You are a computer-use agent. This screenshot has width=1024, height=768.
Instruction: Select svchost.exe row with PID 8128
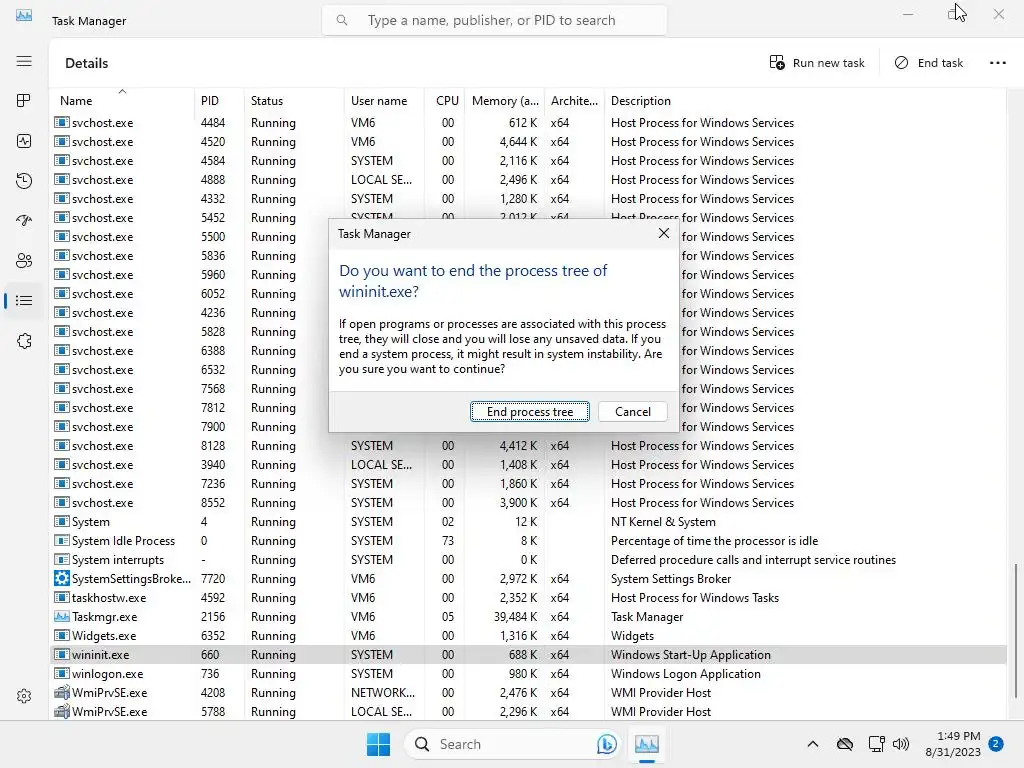528,445
